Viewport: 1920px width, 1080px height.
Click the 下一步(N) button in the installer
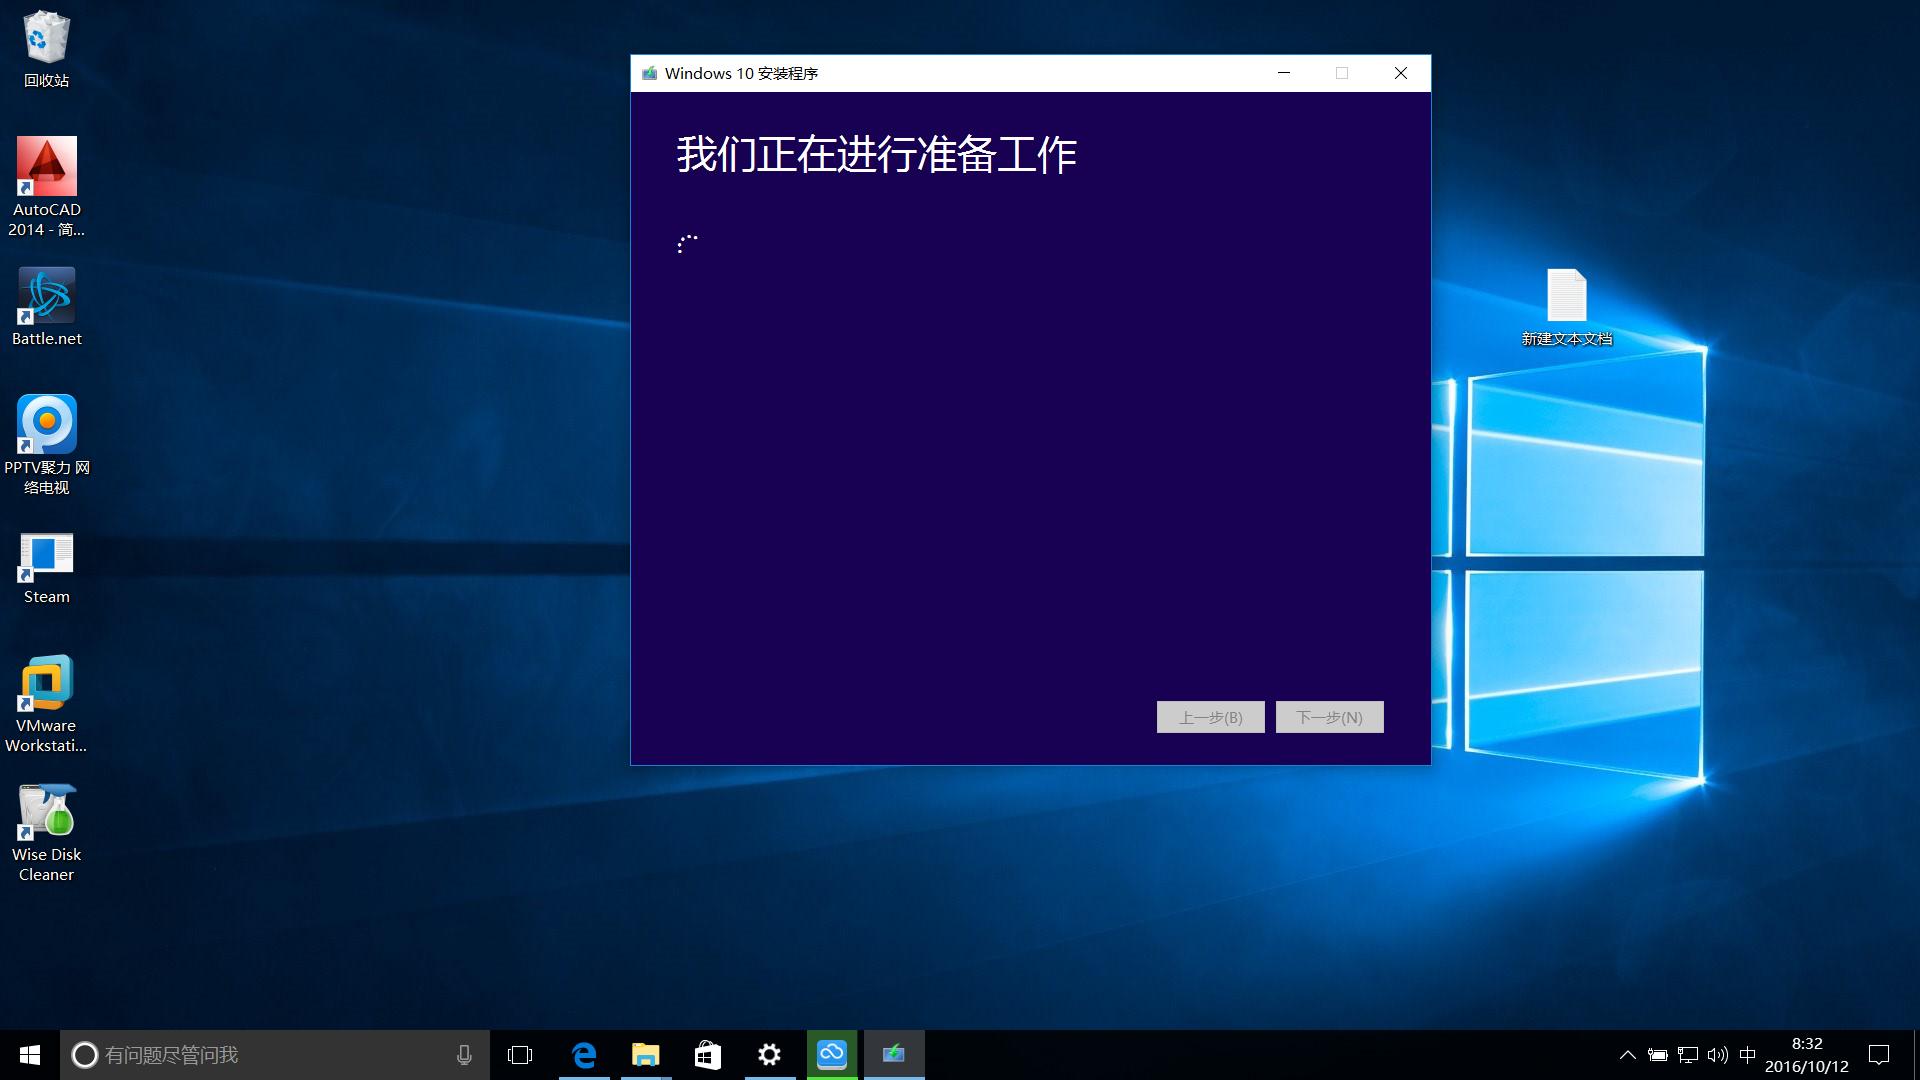(1329, 716)
